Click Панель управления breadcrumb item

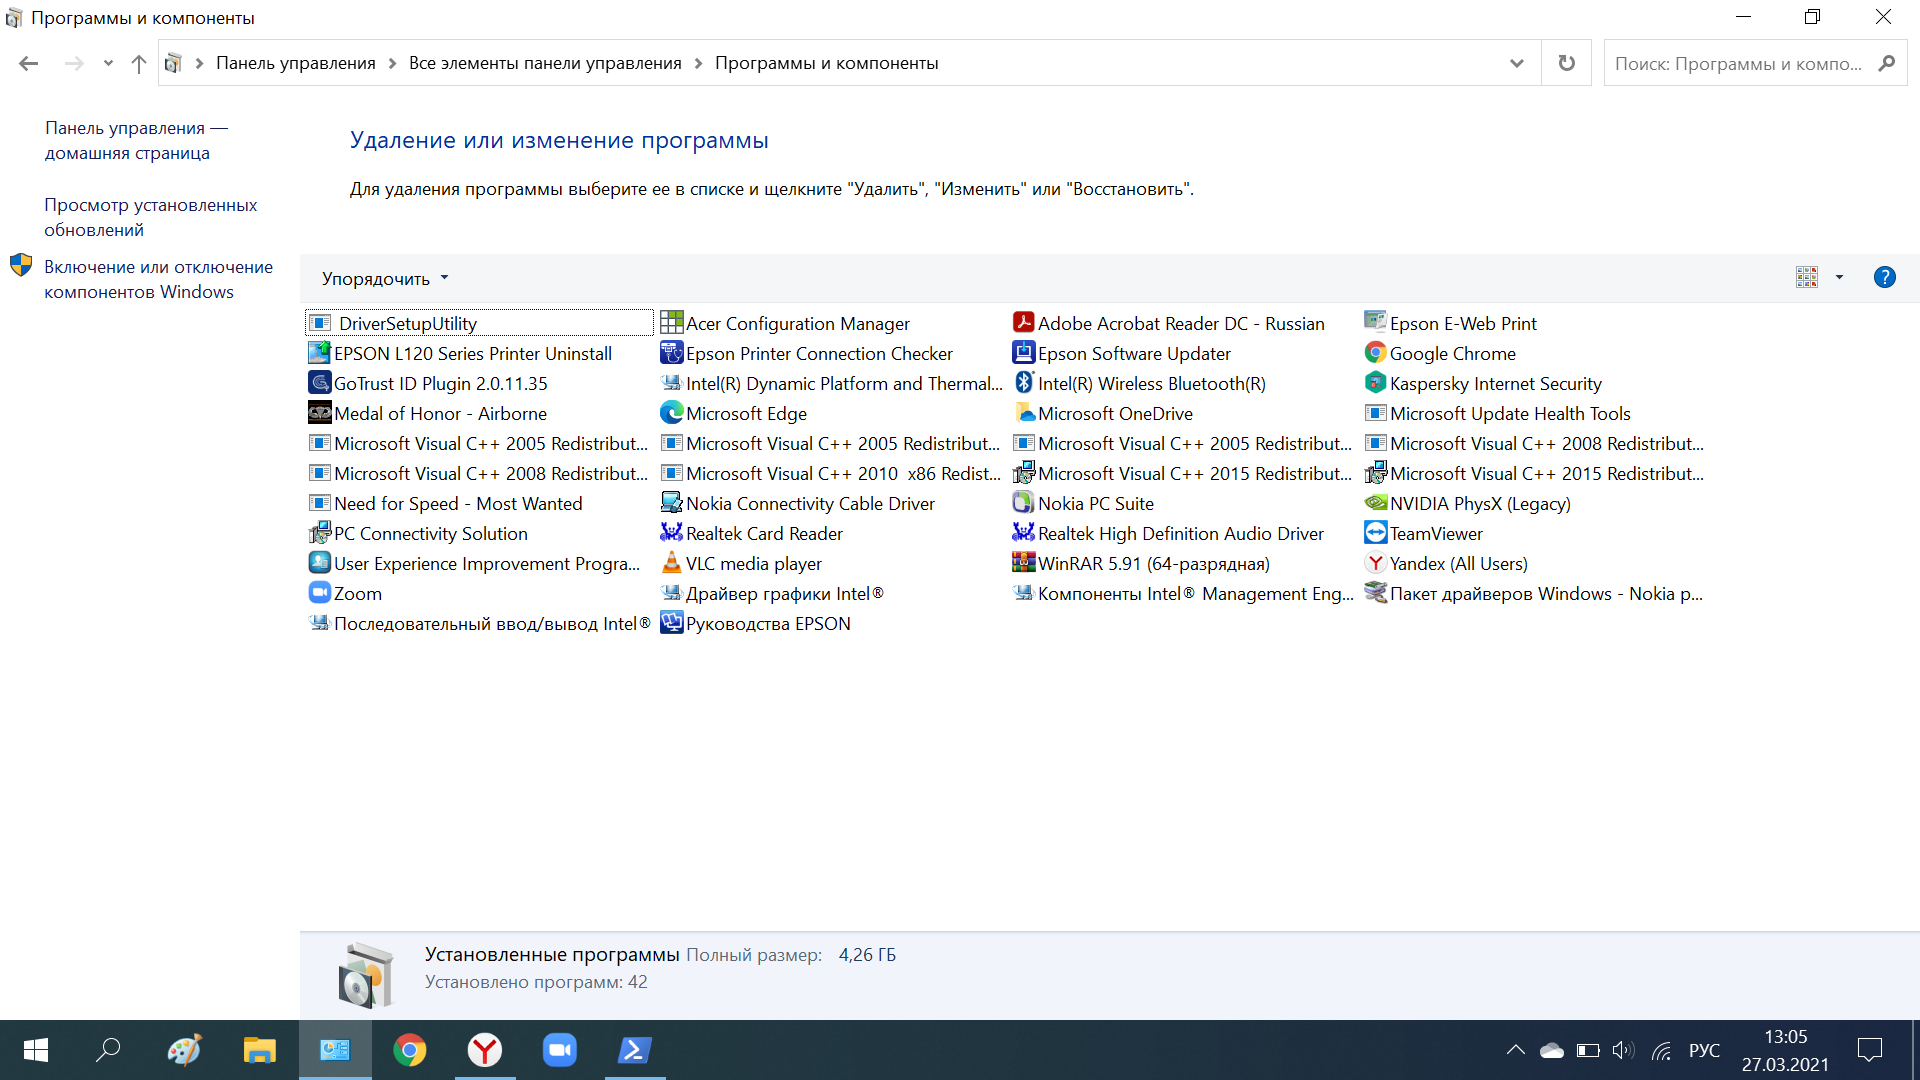(x=296, y=63)
